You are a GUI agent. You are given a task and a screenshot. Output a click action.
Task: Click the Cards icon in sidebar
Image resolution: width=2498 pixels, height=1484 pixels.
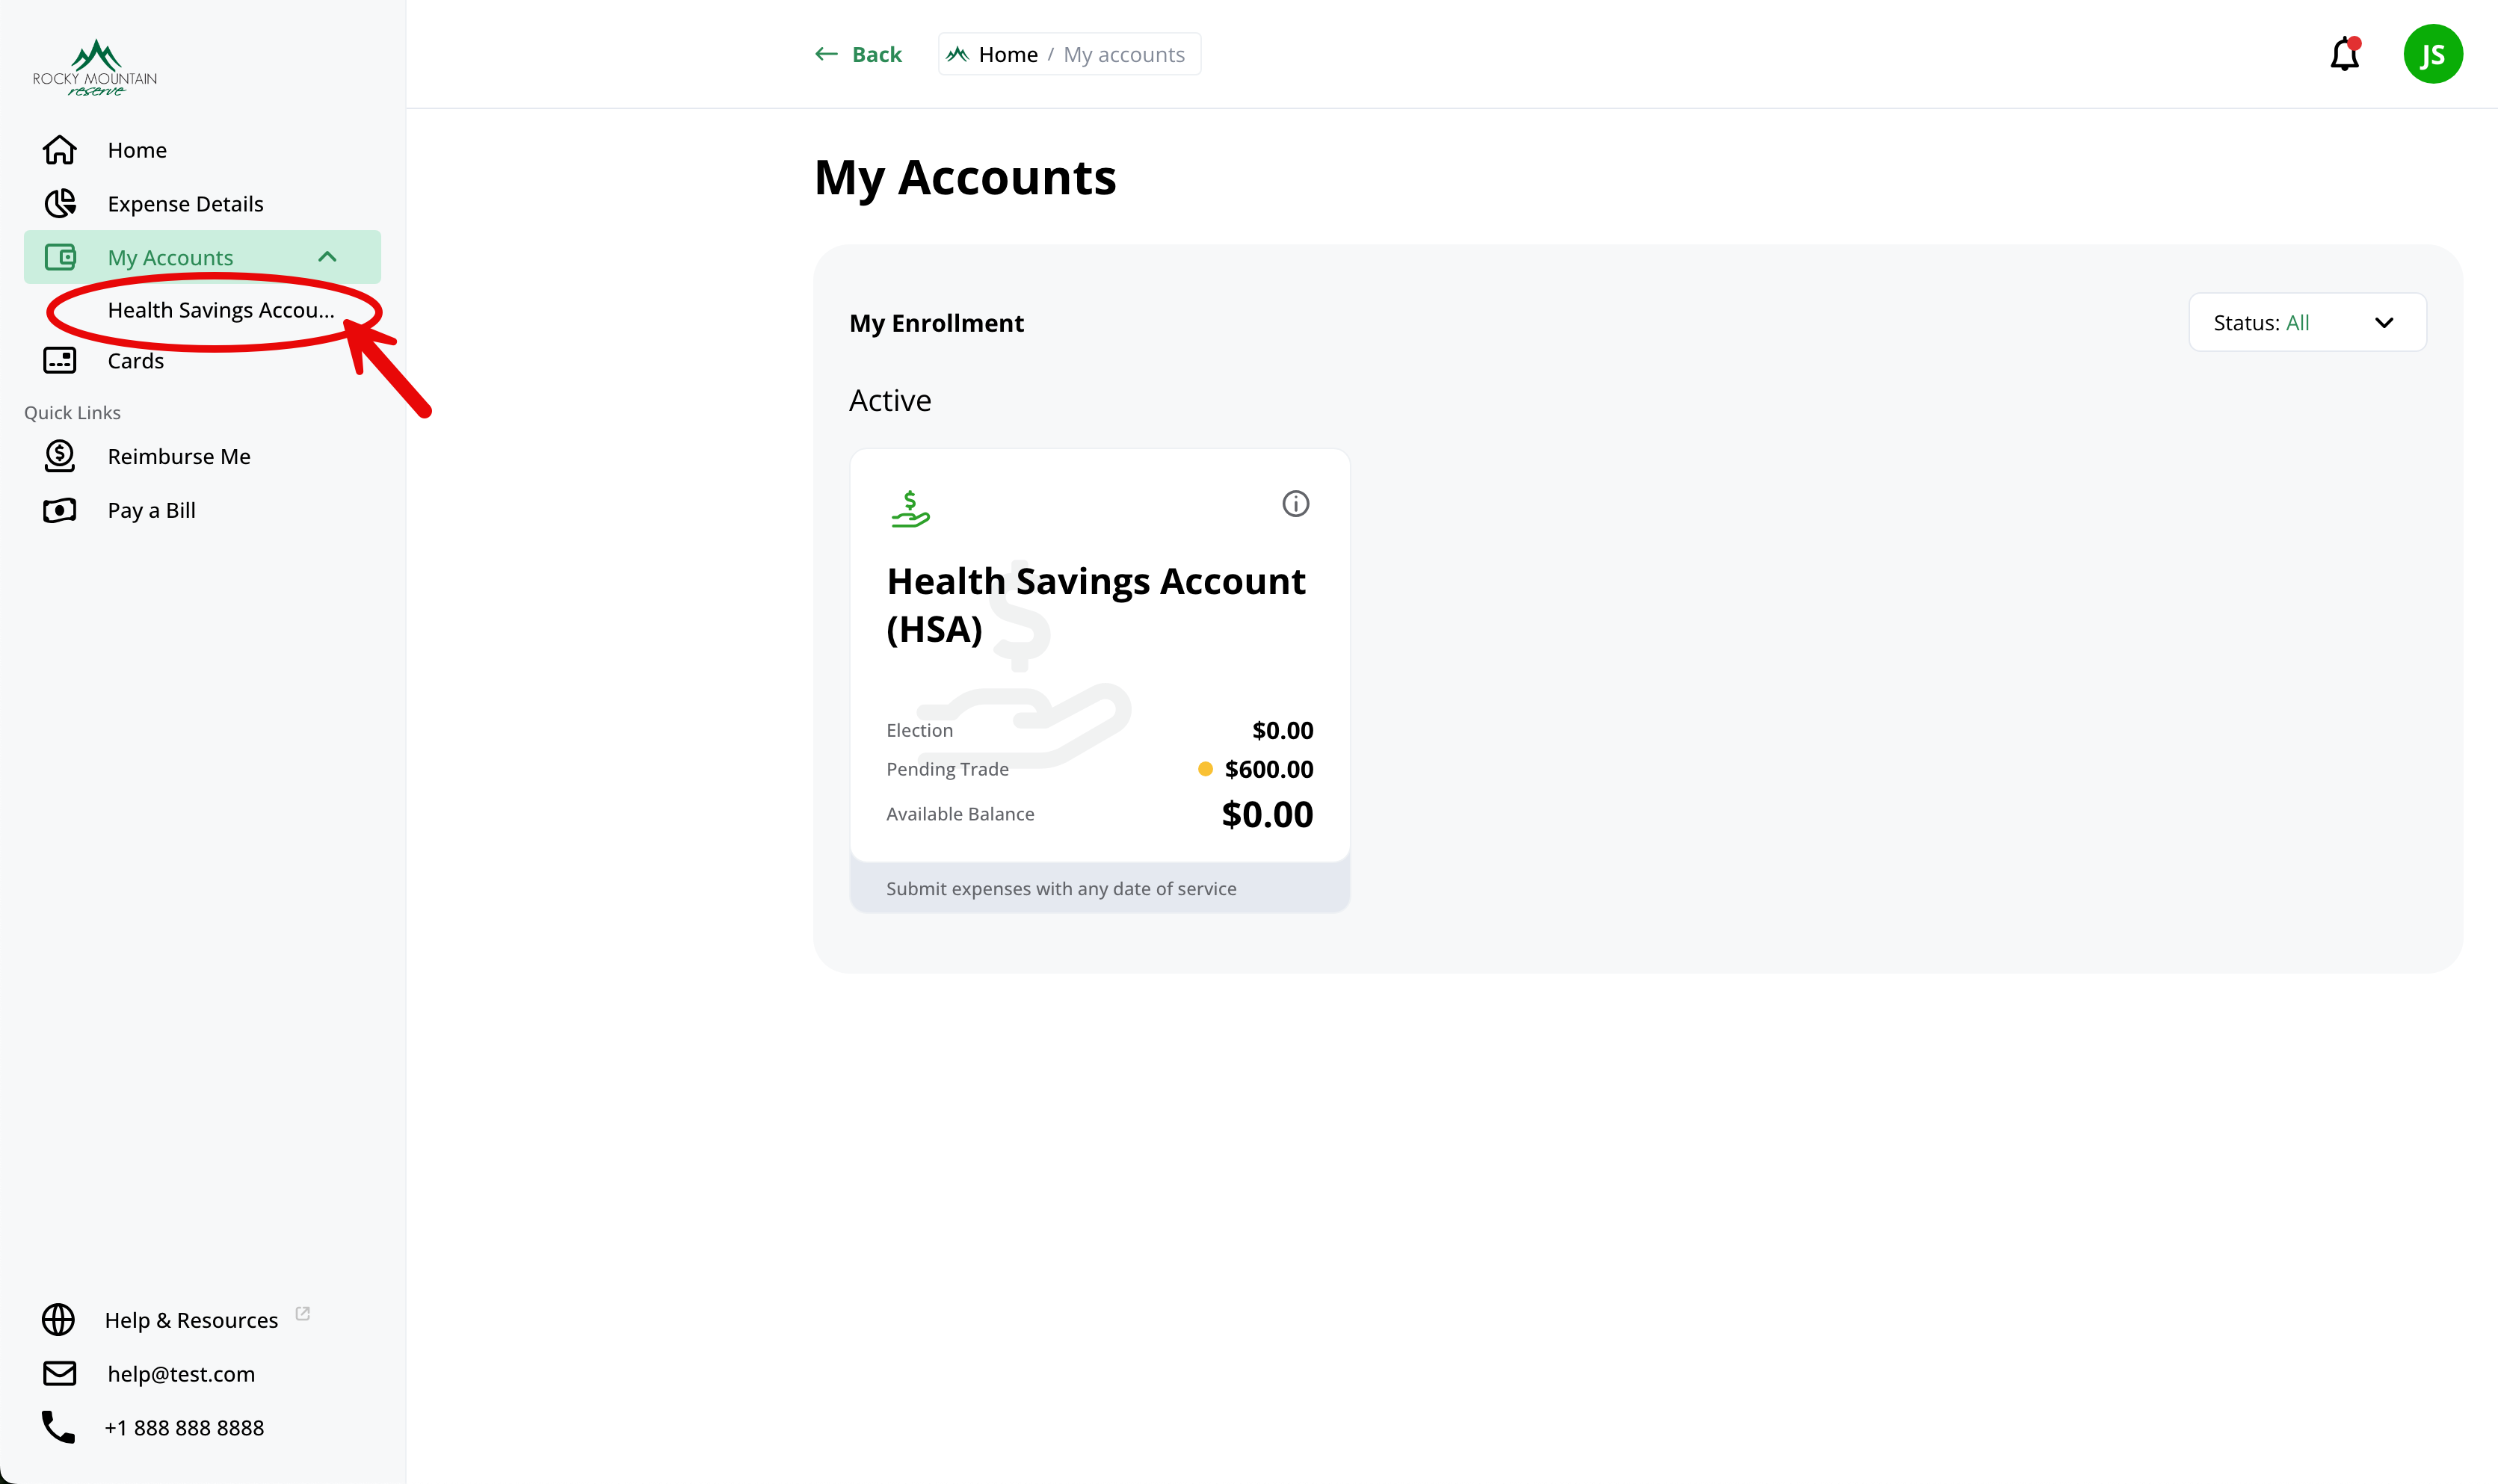[60, 361]
